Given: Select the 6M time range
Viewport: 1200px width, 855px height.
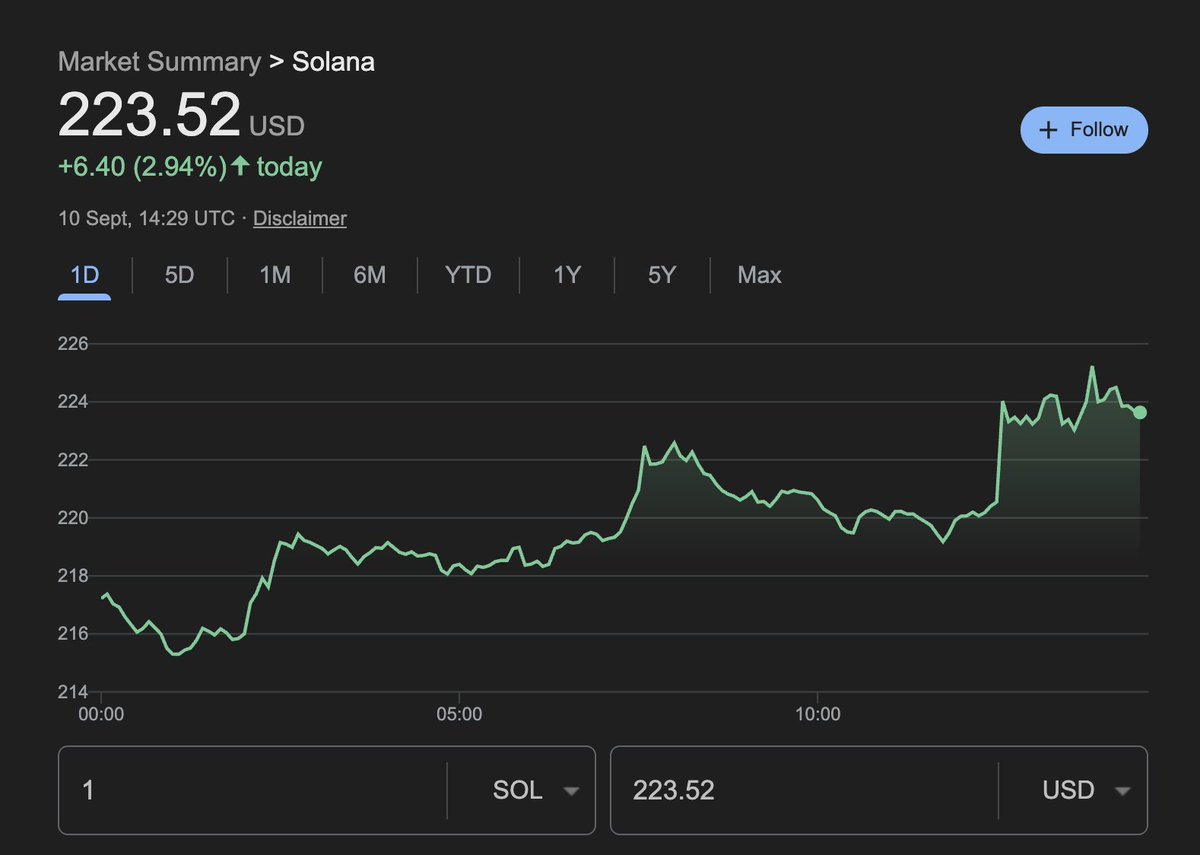Looking at the screenshot, I should [x=369, y=275].
